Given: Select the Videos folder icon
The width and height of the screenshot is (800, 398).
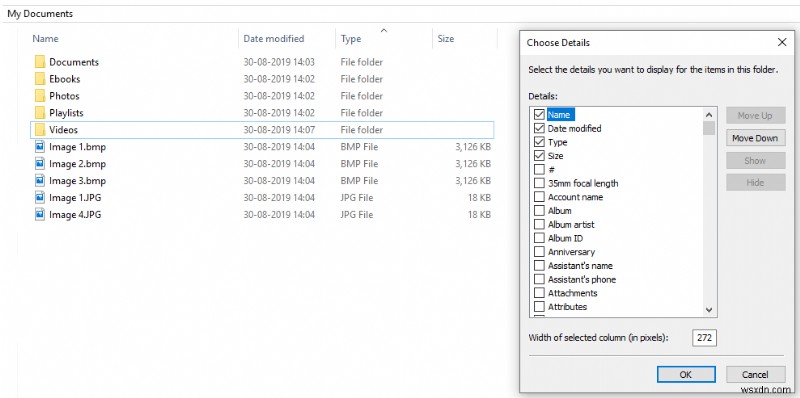Looking at the screenshot, I should click(x=40, y=130).
